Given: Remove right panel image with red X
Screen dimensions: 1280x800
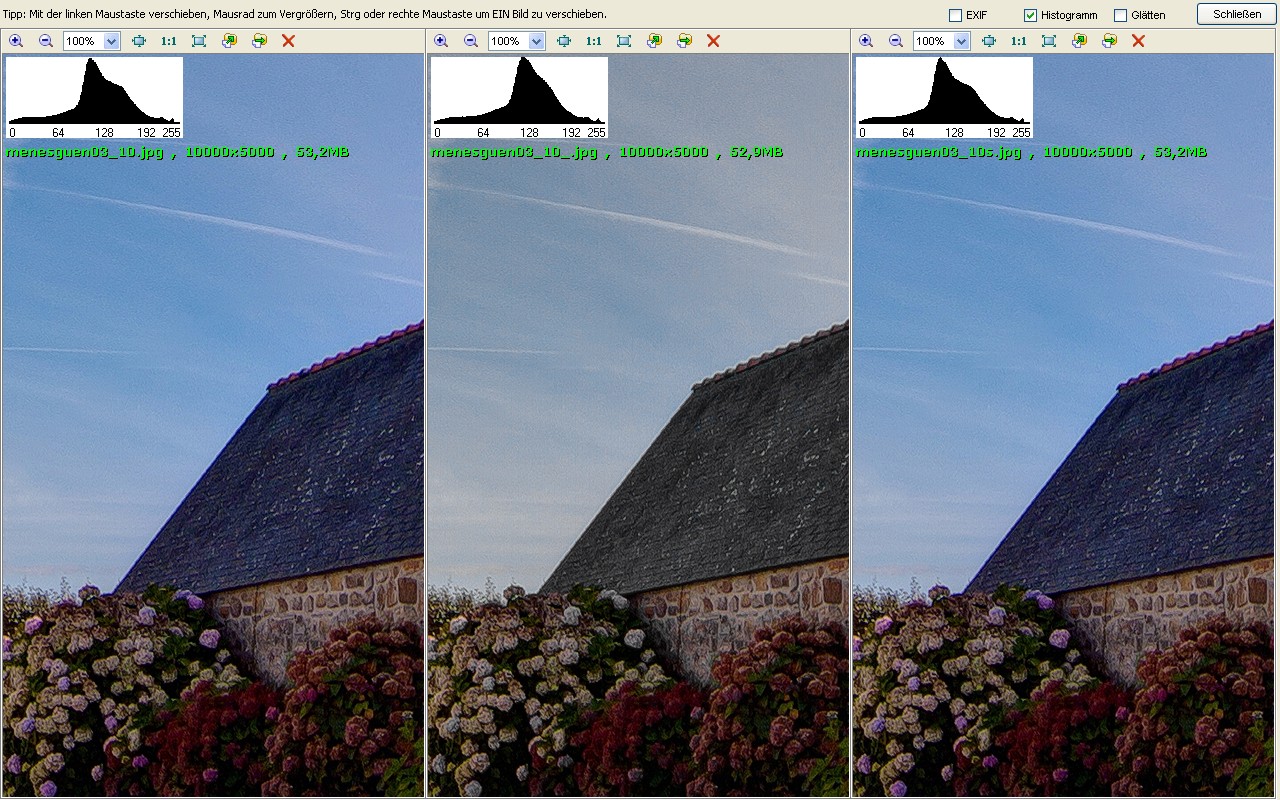Looking at the screenshot, I should click(x=1138, y=41).
